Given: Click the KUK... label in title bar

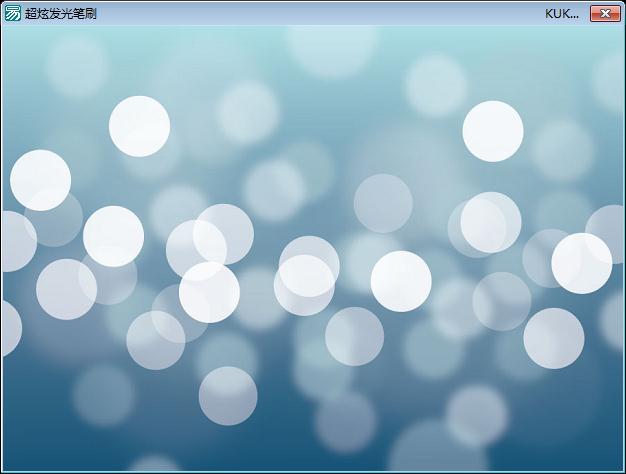Looking at the screenshot, I should point(562,14).
